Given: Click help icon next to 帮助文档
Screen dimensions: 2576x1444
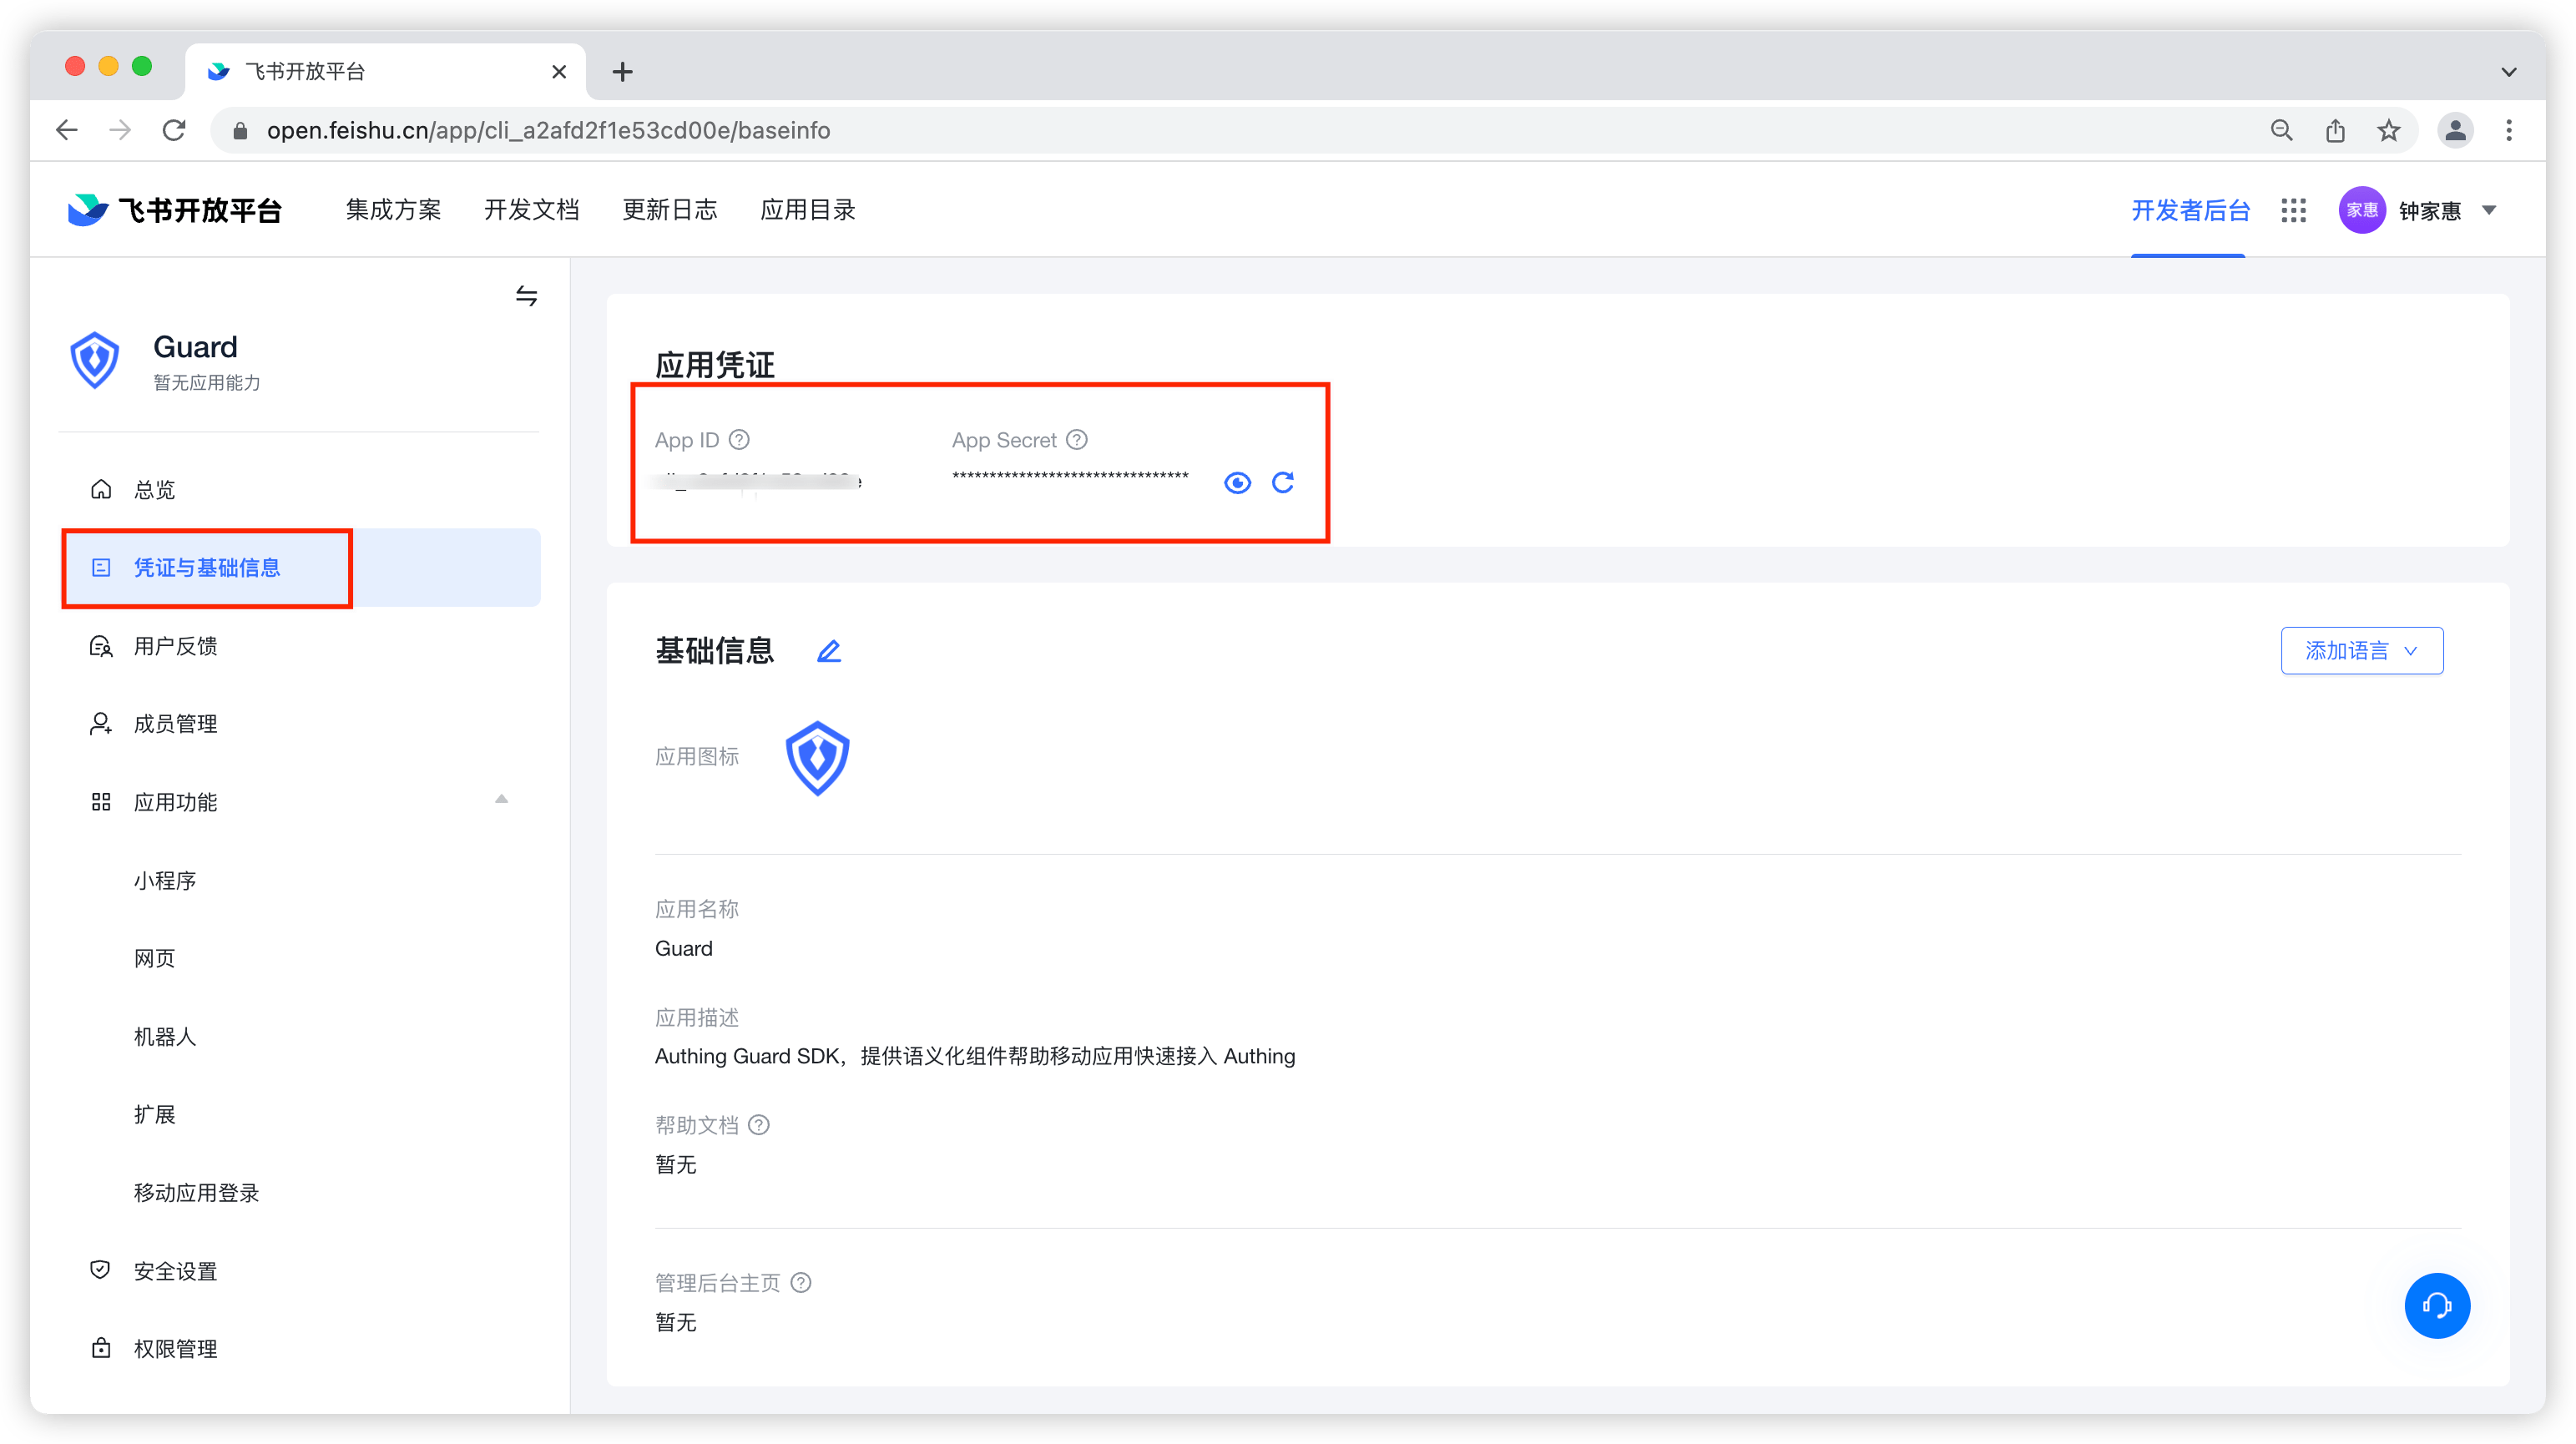Looking at the screenshot, I should tap(759, 1125).
